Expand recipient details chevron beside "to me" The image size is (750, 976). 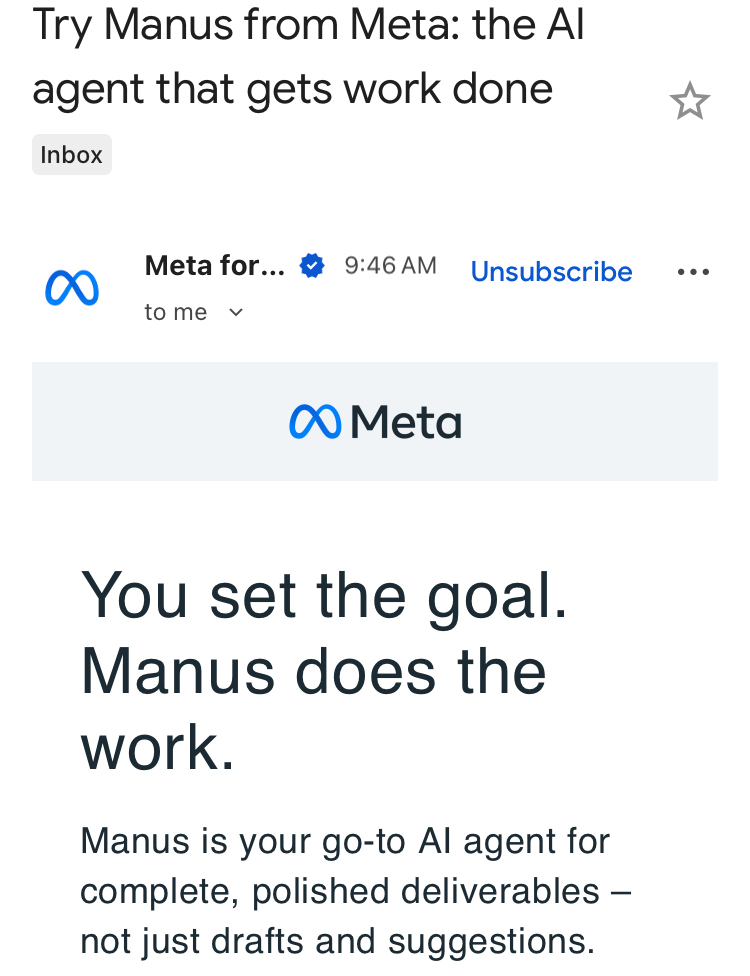(x=236, y=313)
